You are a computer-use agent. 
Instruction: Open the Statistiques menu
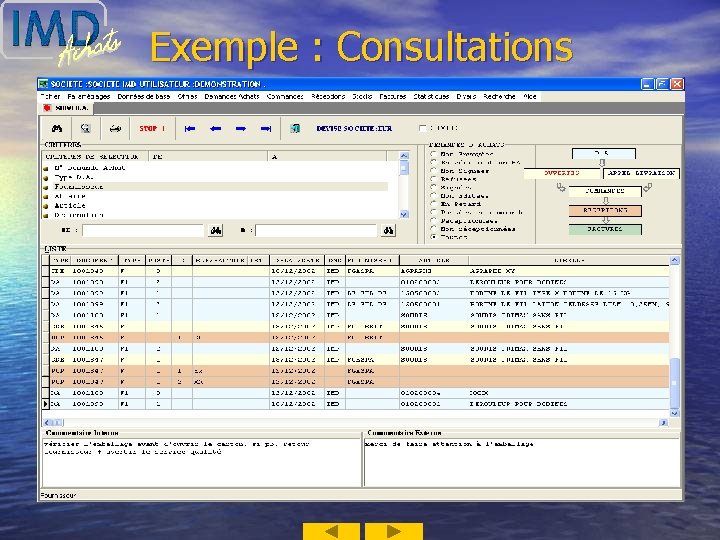[x=431, y=96]
